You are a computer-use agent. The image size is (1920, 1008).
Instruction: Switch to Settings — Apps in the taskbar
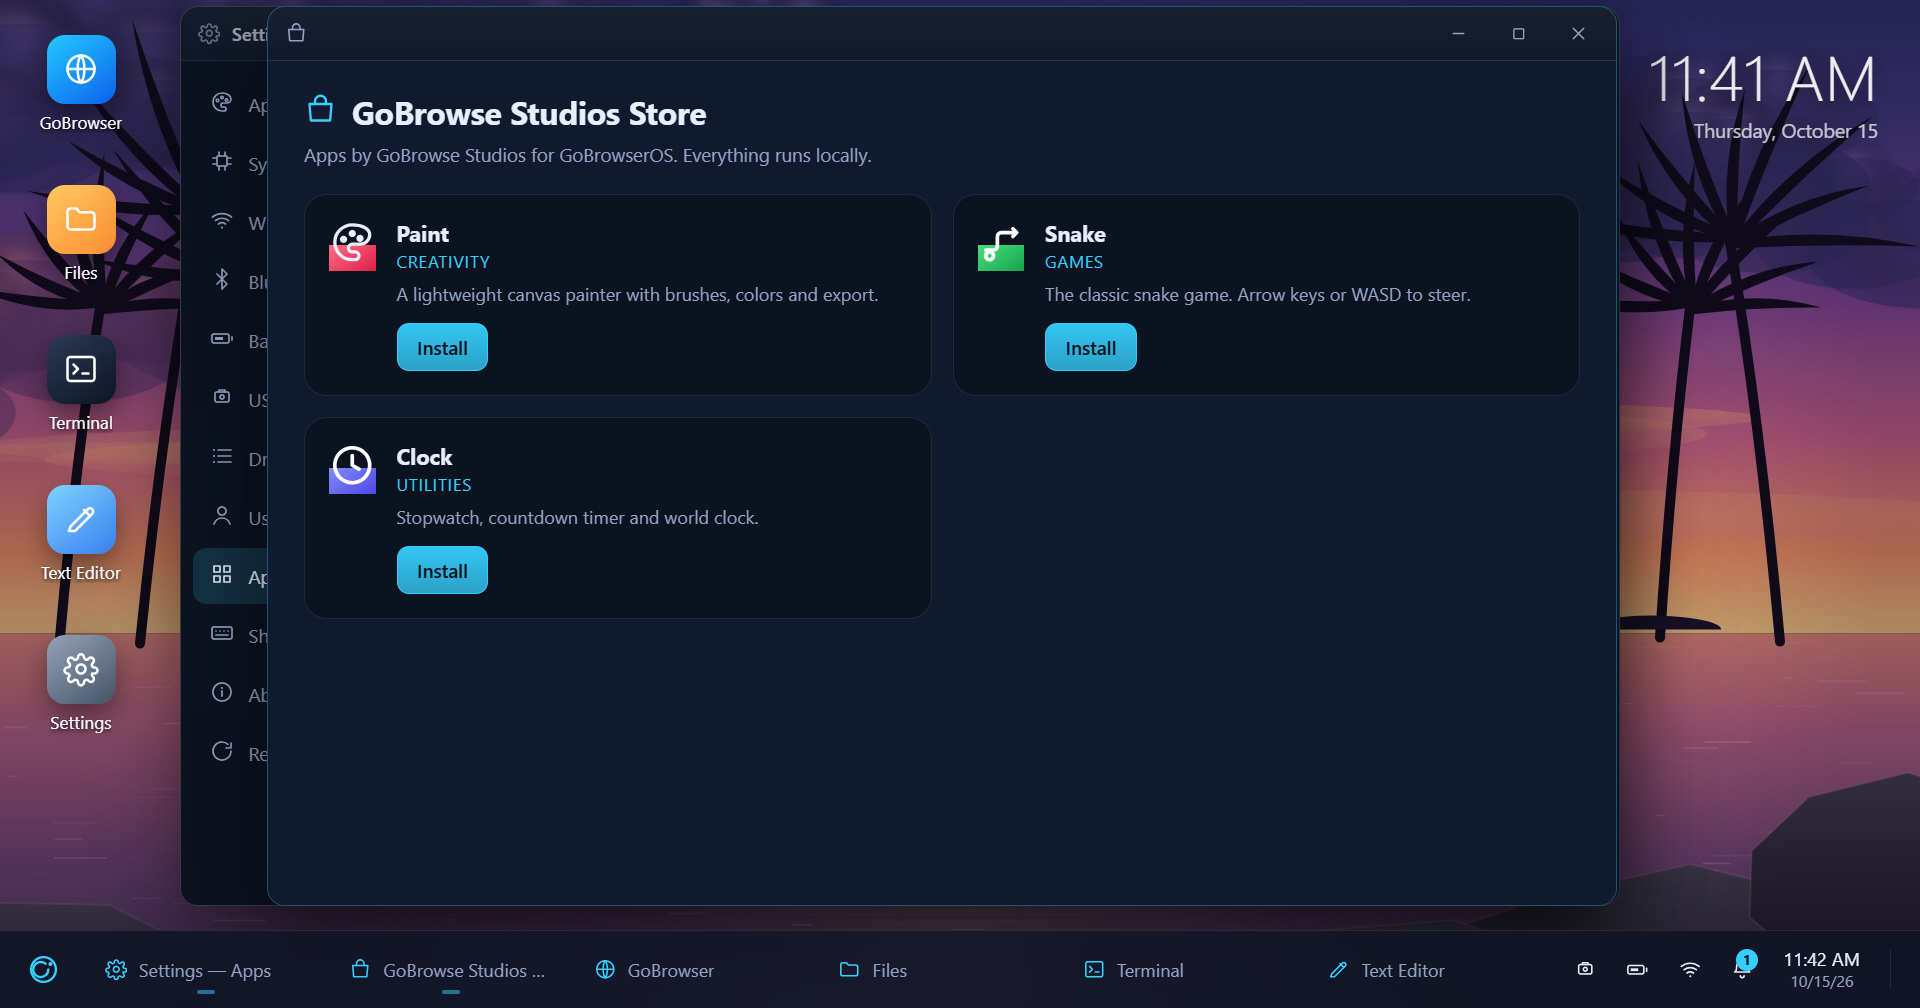[x=205, y=970]
